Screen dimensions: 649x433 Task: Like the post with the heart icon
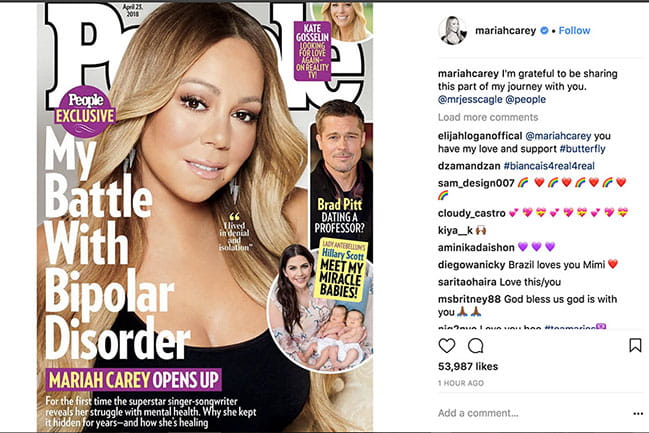447,346
